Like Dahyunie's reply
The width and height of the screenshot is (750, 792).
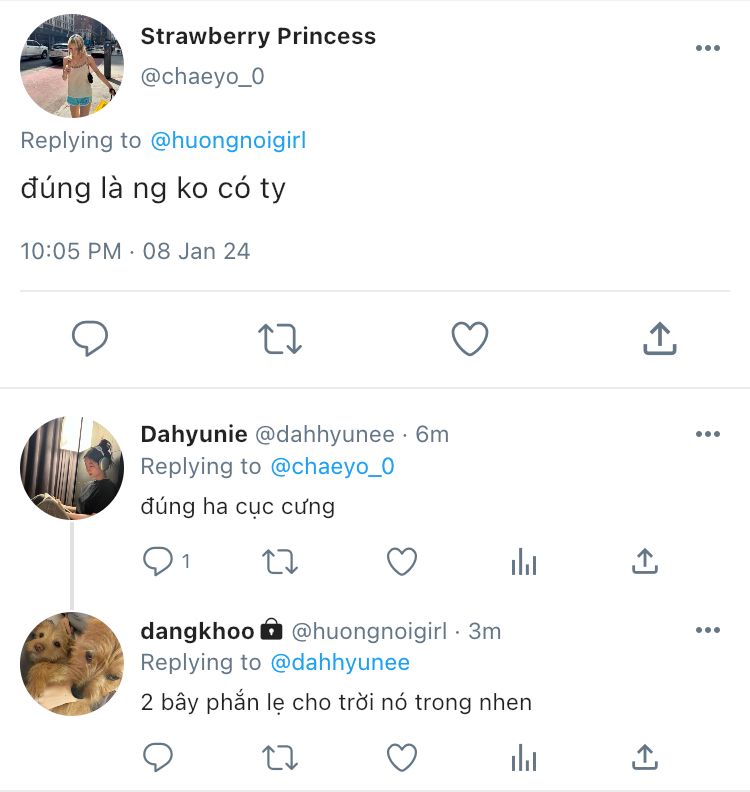click(x=402, y=562)
